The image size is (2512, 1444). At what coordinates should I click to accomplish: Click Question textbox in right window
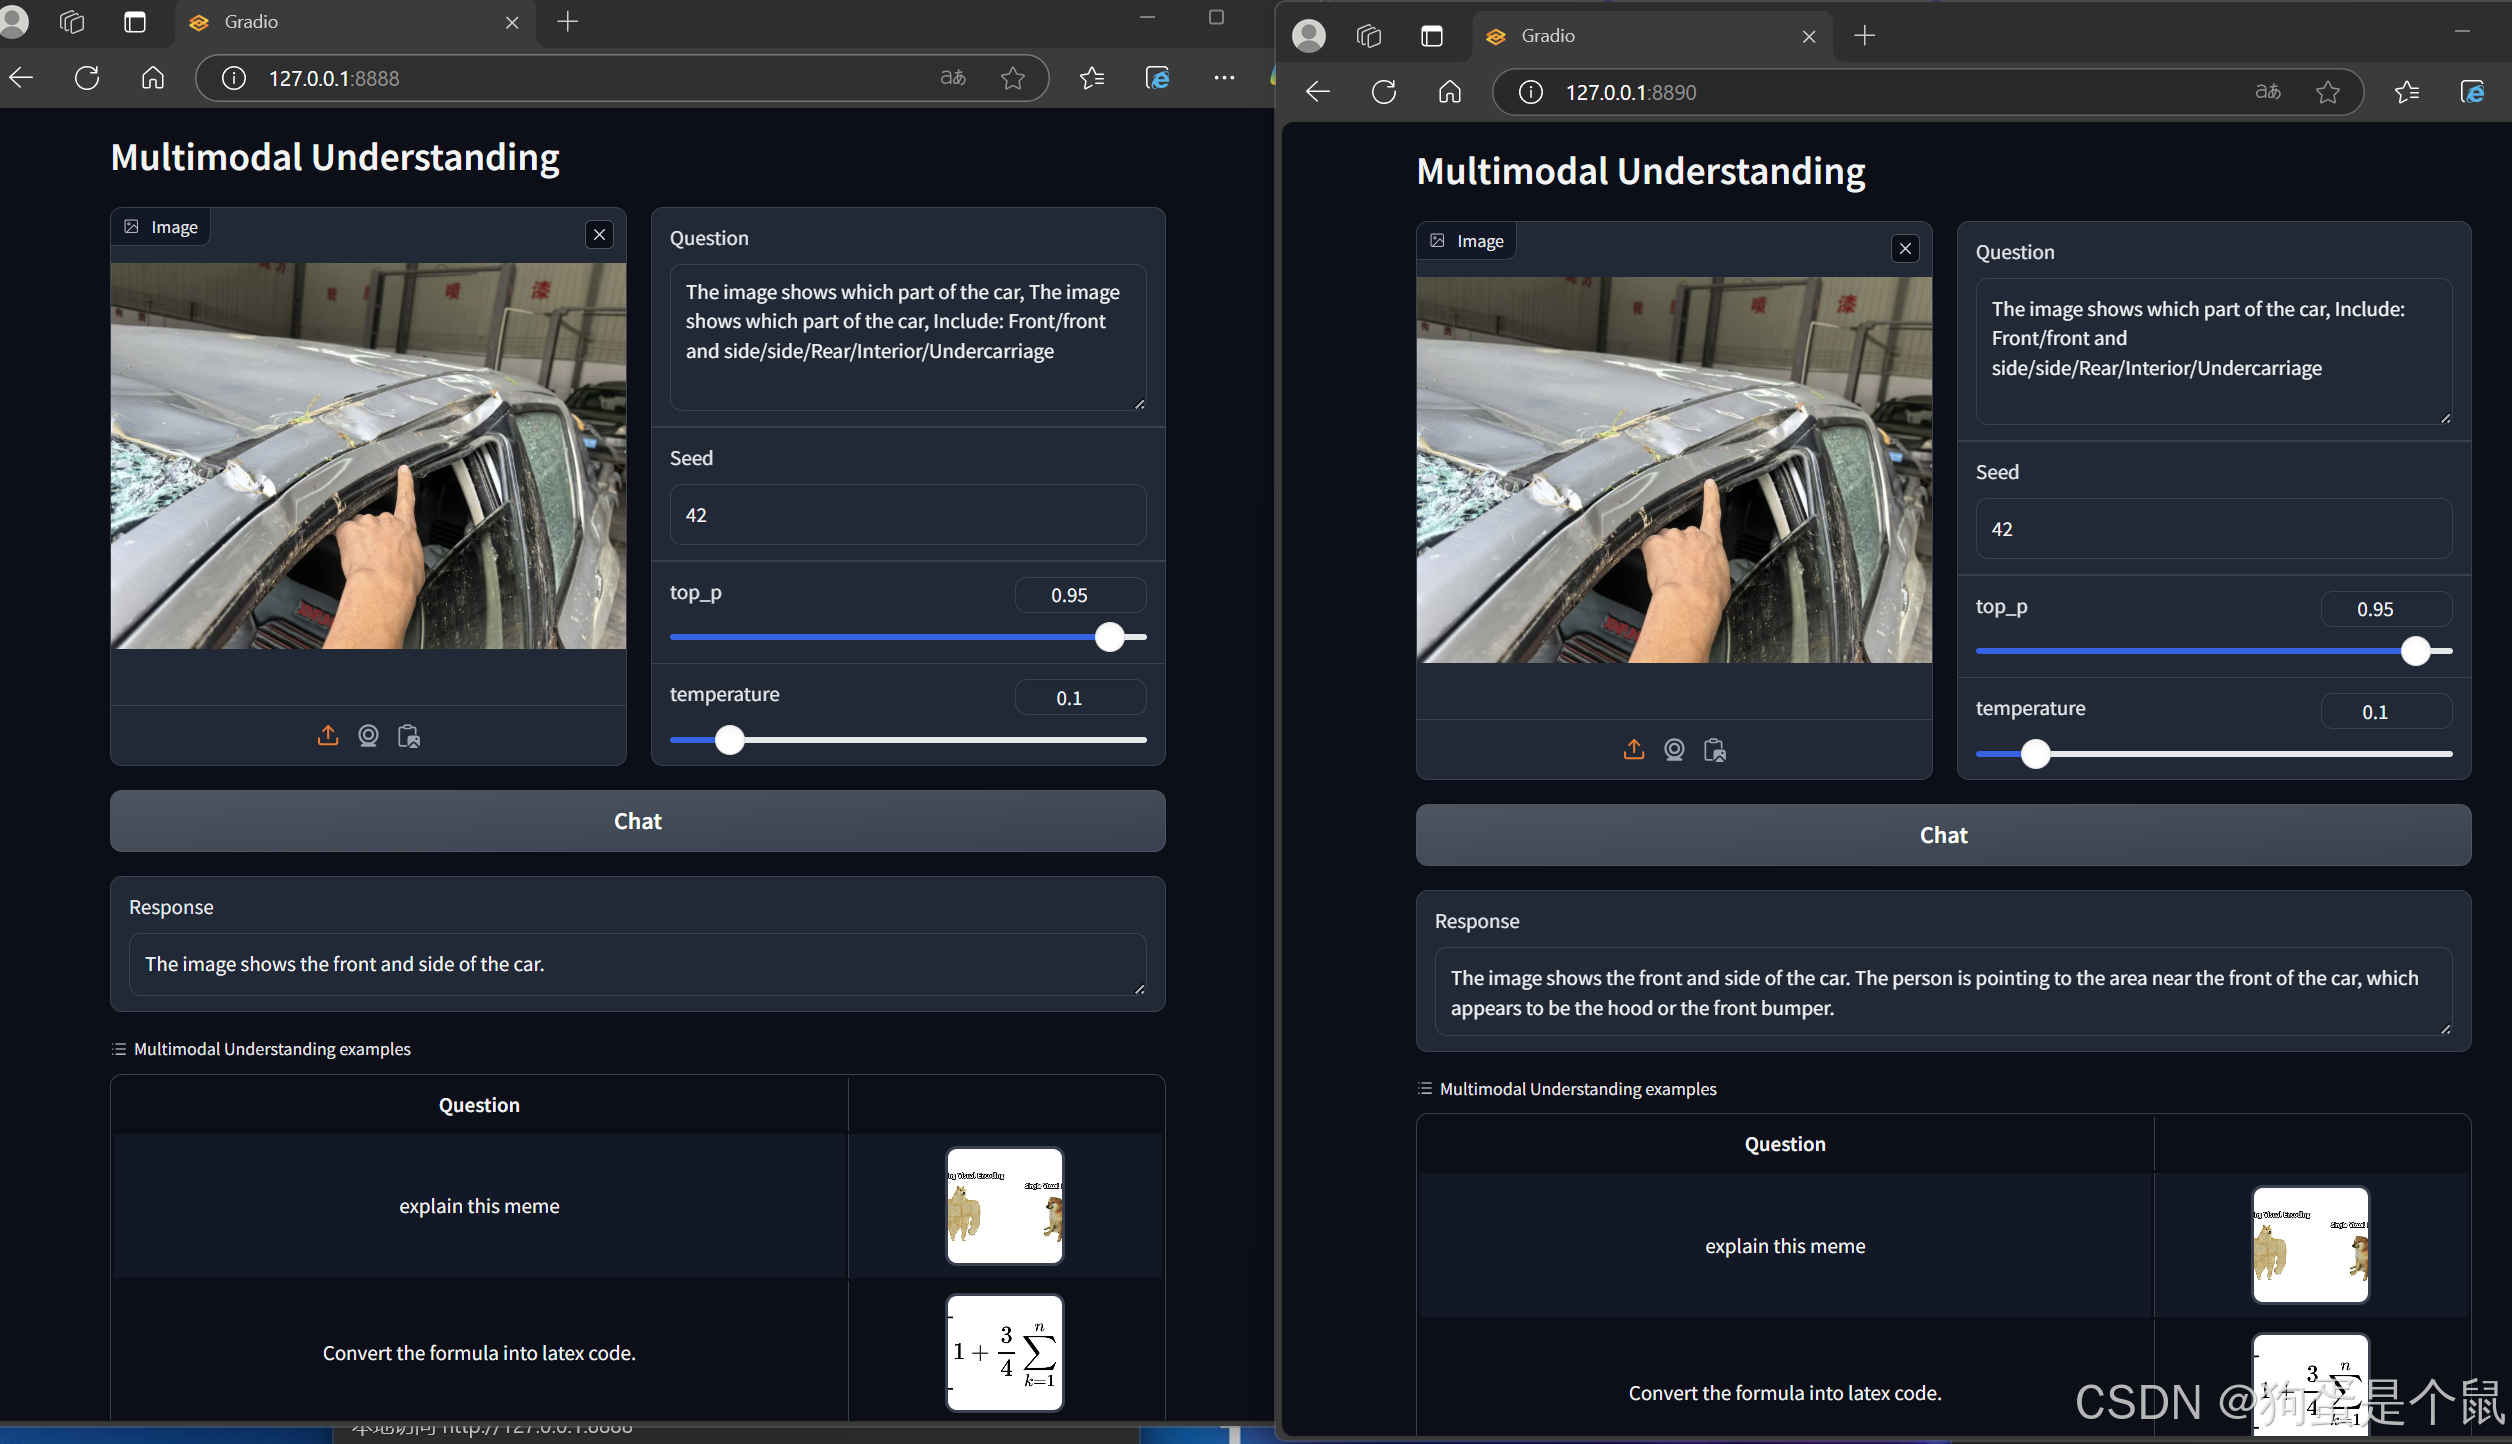[2212, 350]
